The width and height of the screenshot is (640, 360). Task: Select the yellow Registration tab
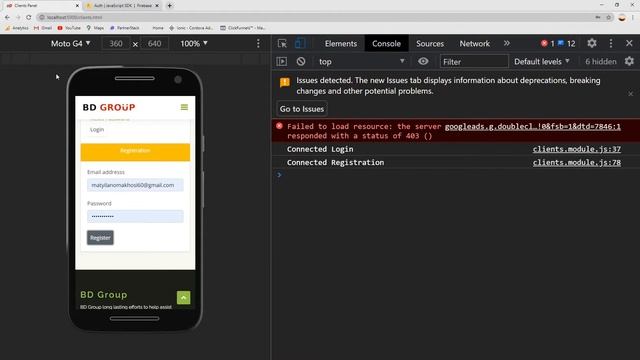click(135, 152)
